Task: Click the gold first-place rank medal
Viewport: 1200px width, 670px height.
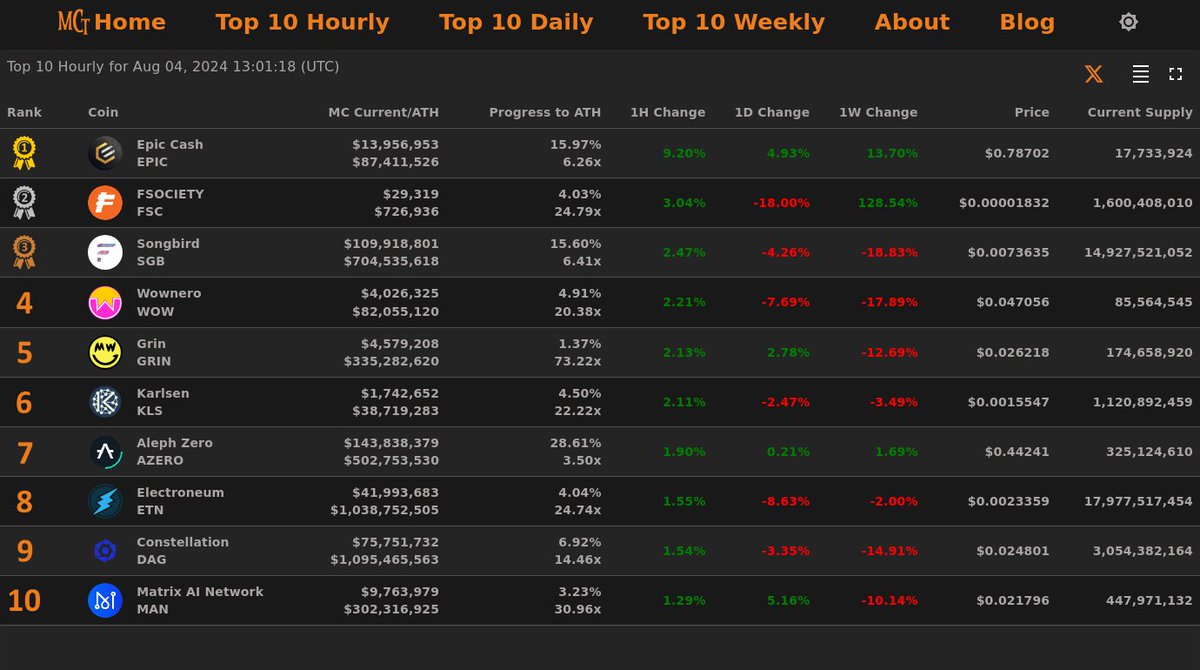Action: pyautogui.click(x=24, y=153)
